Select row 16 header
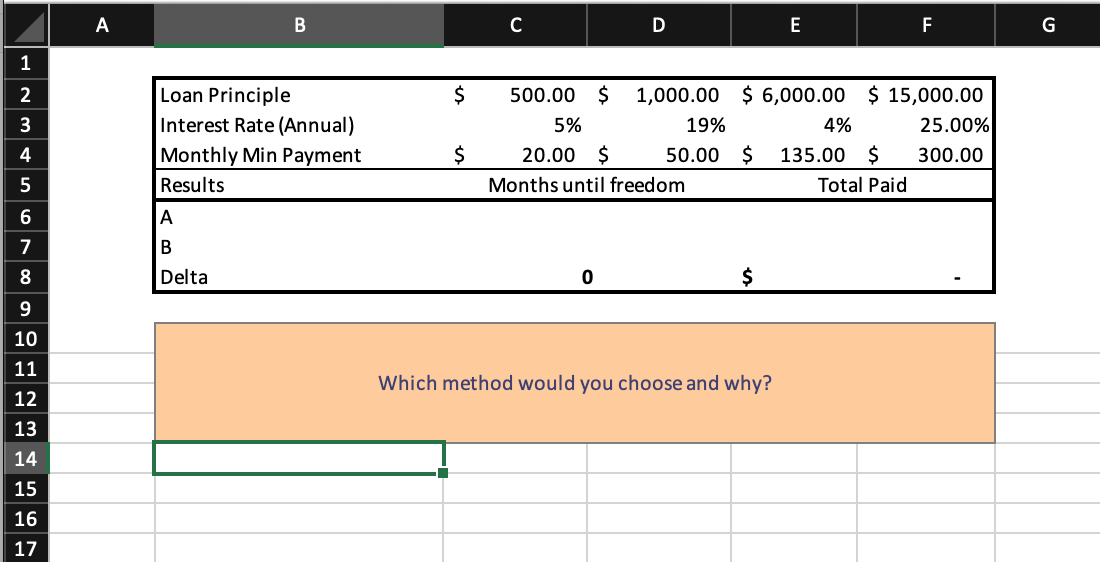 [x=25, y=518]
